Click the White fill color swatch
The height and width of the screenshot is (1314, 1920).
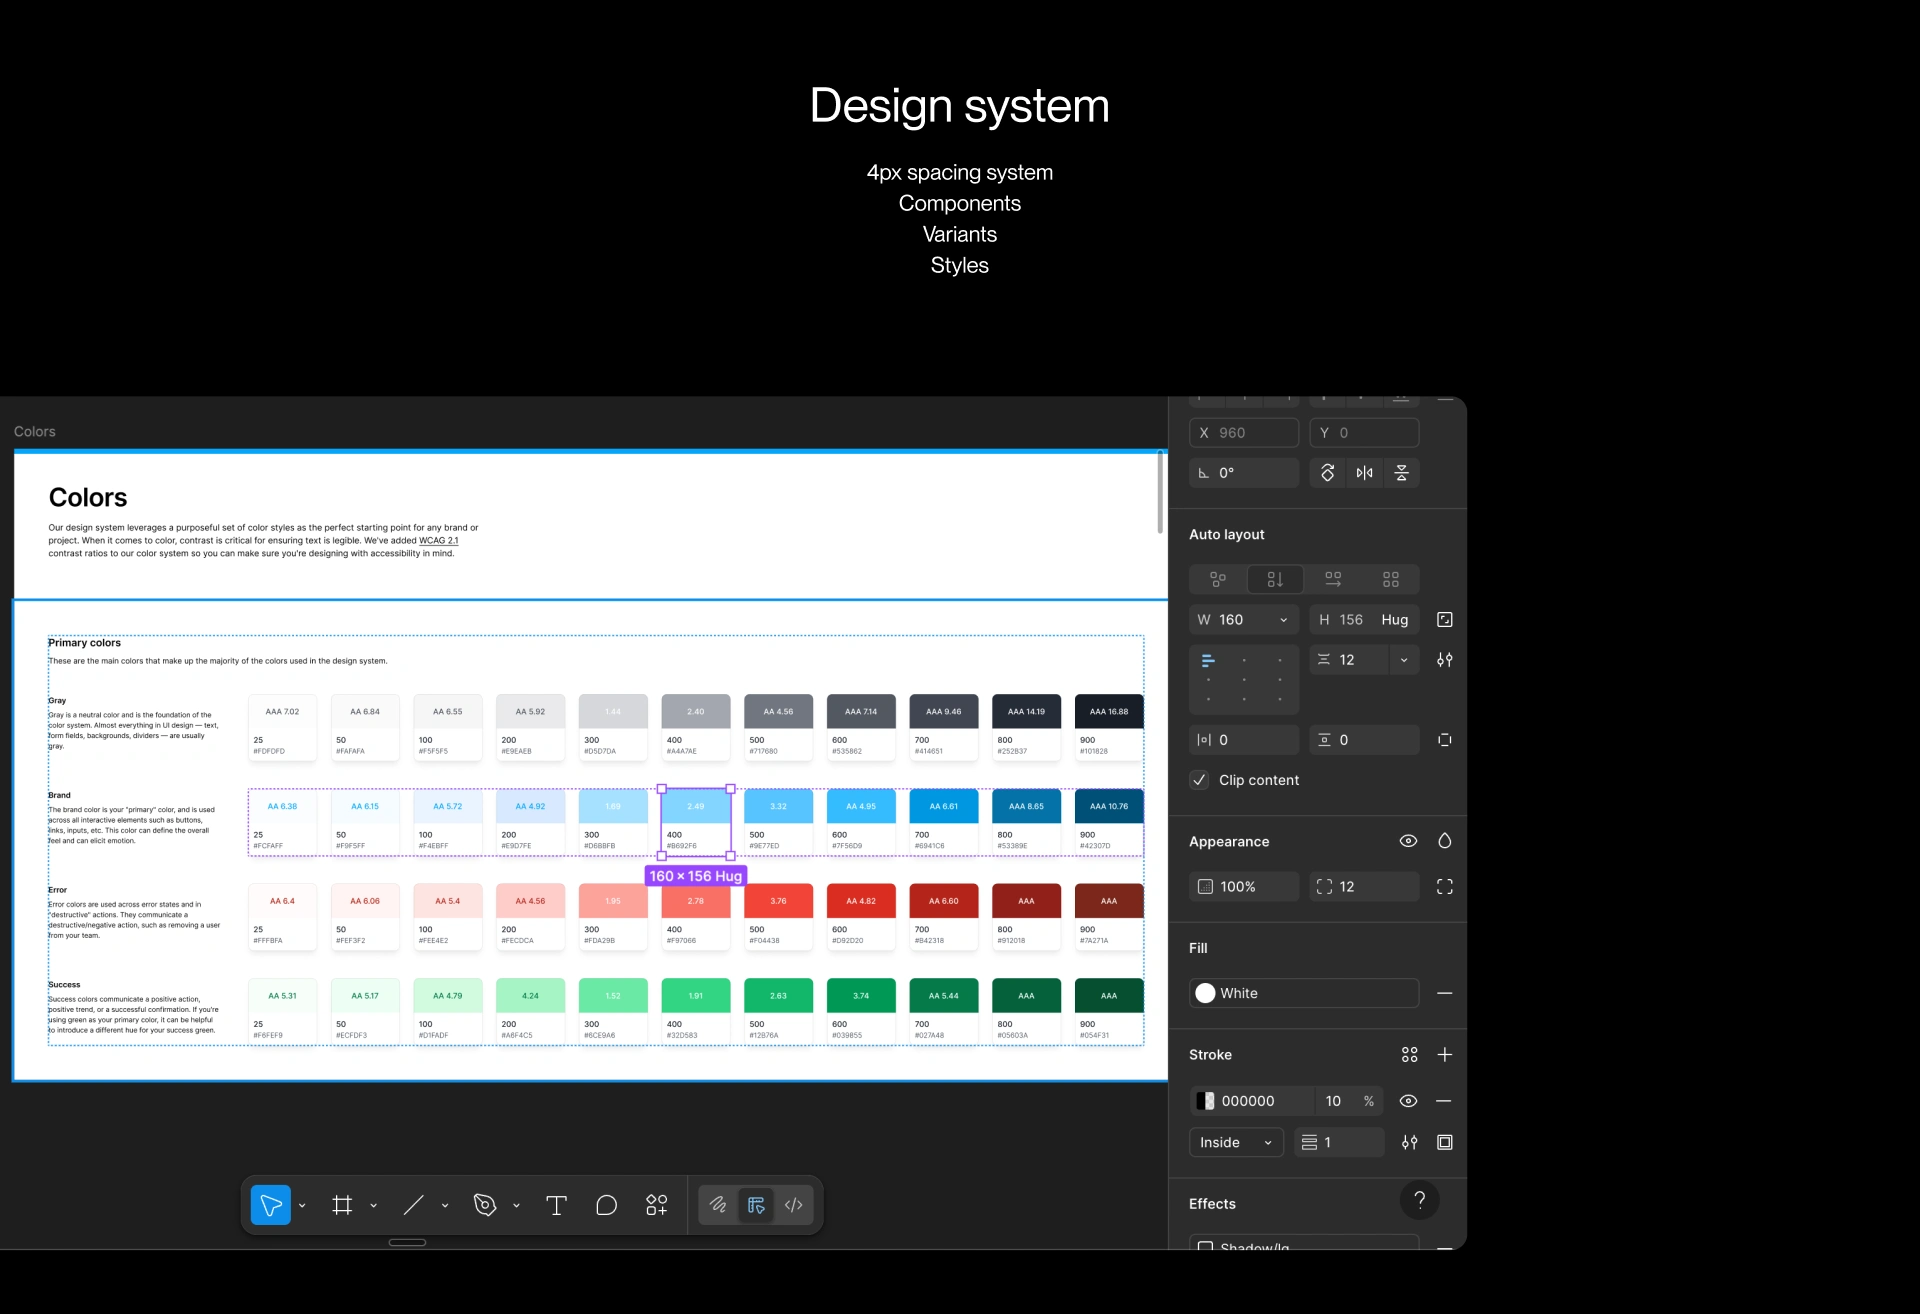(1205, 993)
